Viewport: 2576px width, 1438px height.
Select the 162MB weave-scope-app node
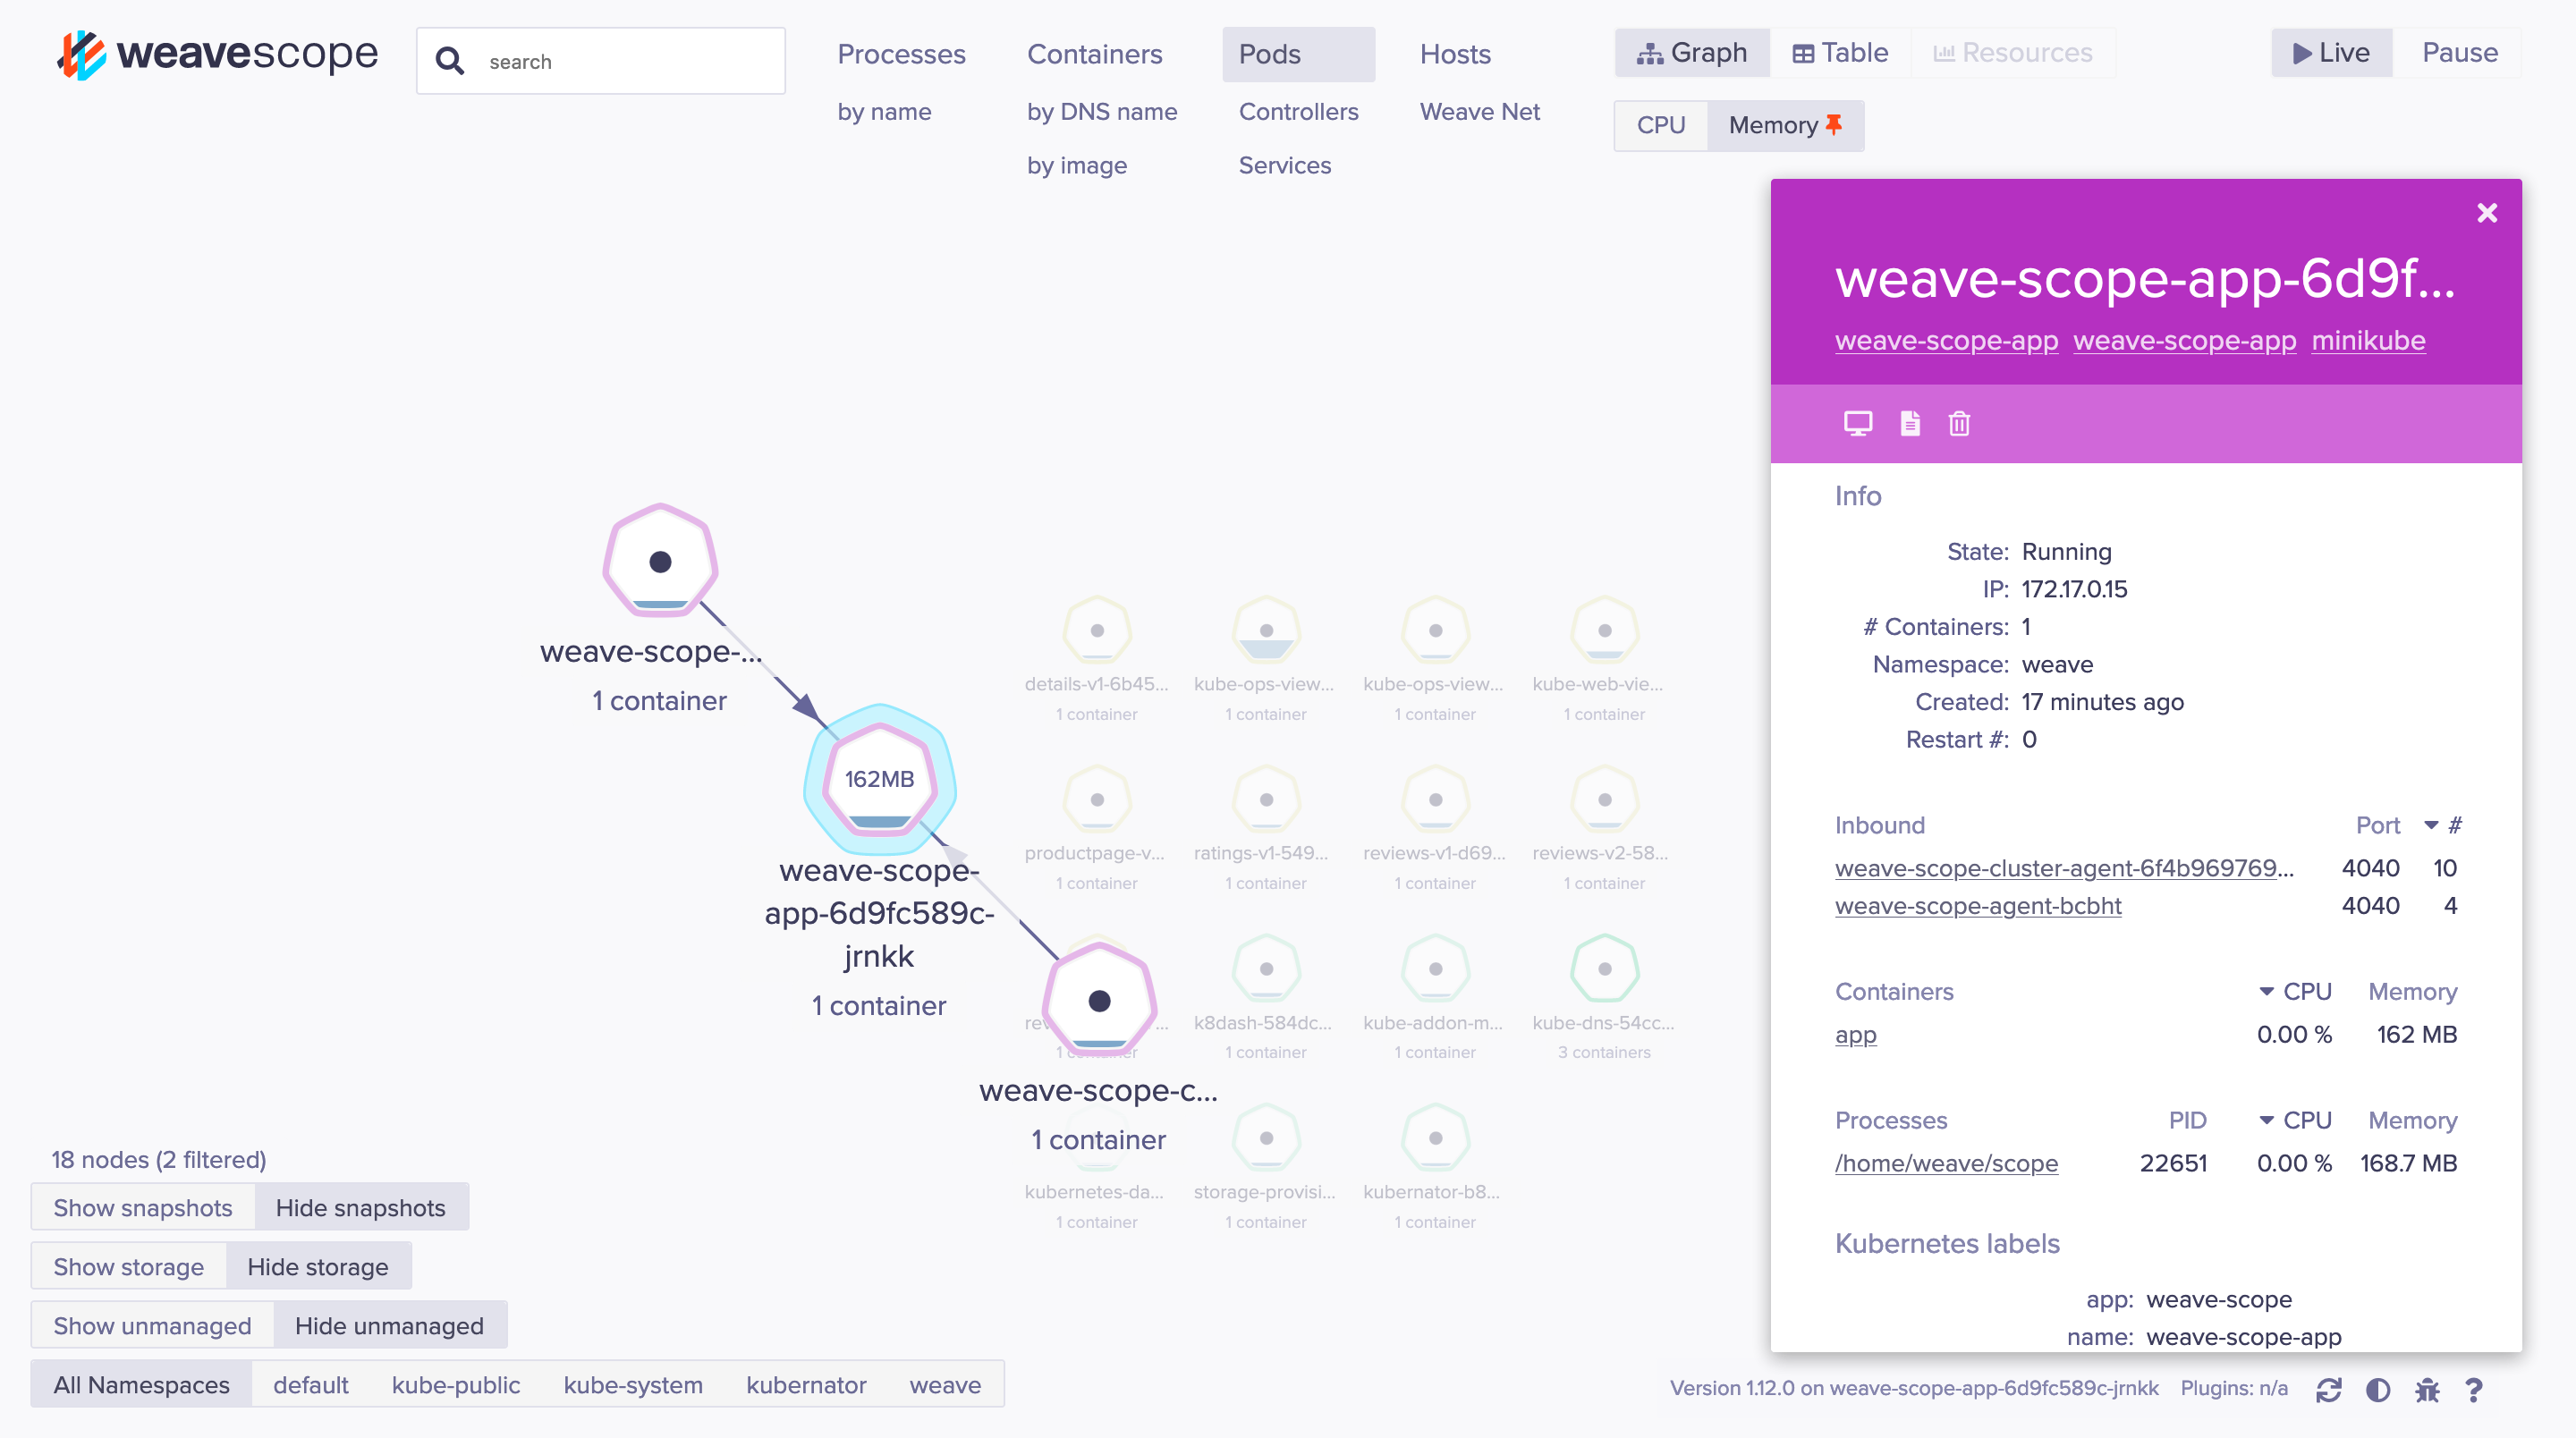point(879,780)
